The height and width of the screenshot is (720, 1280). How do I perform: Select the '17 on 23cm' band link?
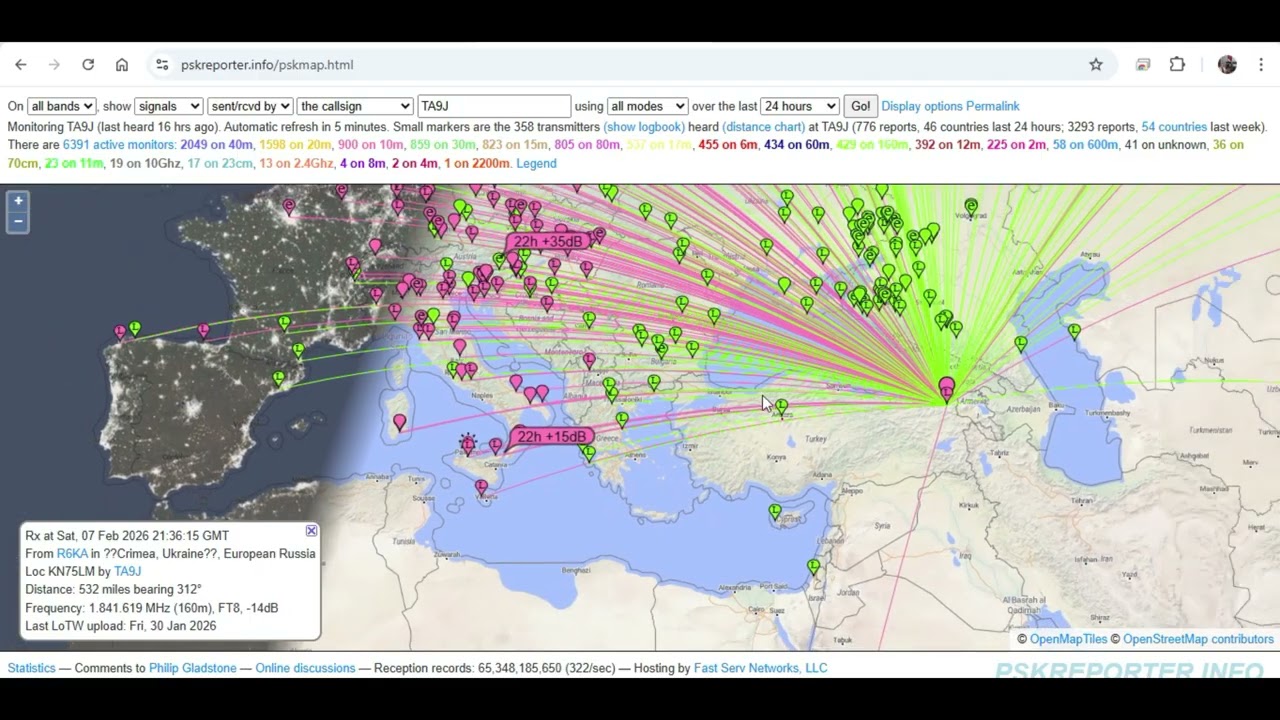click(x=220, y=163)
